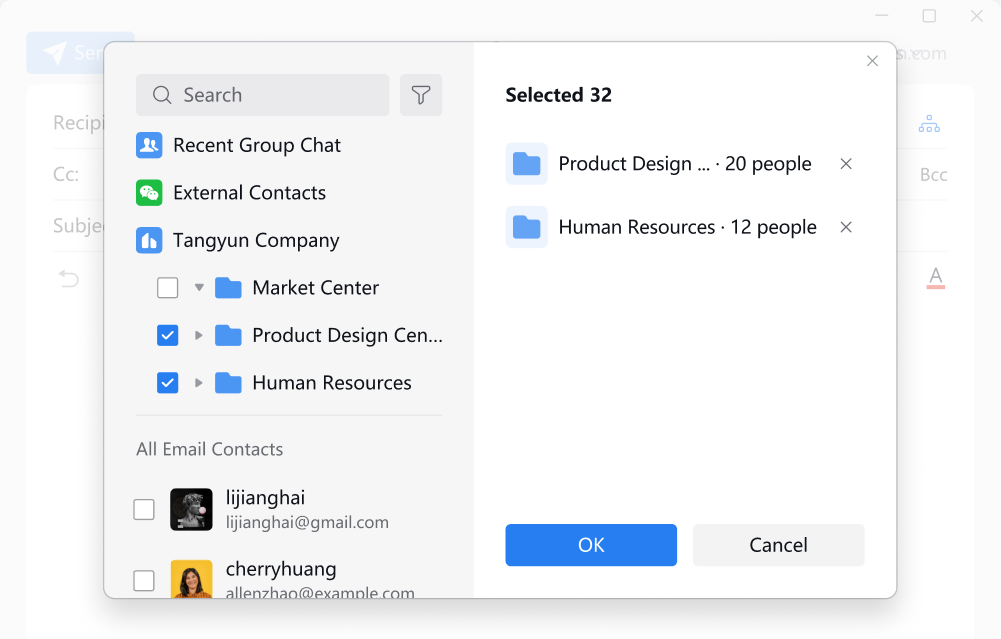Screen dimensions: 1001x639
Task: Collapse the Market Center folder arrow
Action: [x=199, y=288]
